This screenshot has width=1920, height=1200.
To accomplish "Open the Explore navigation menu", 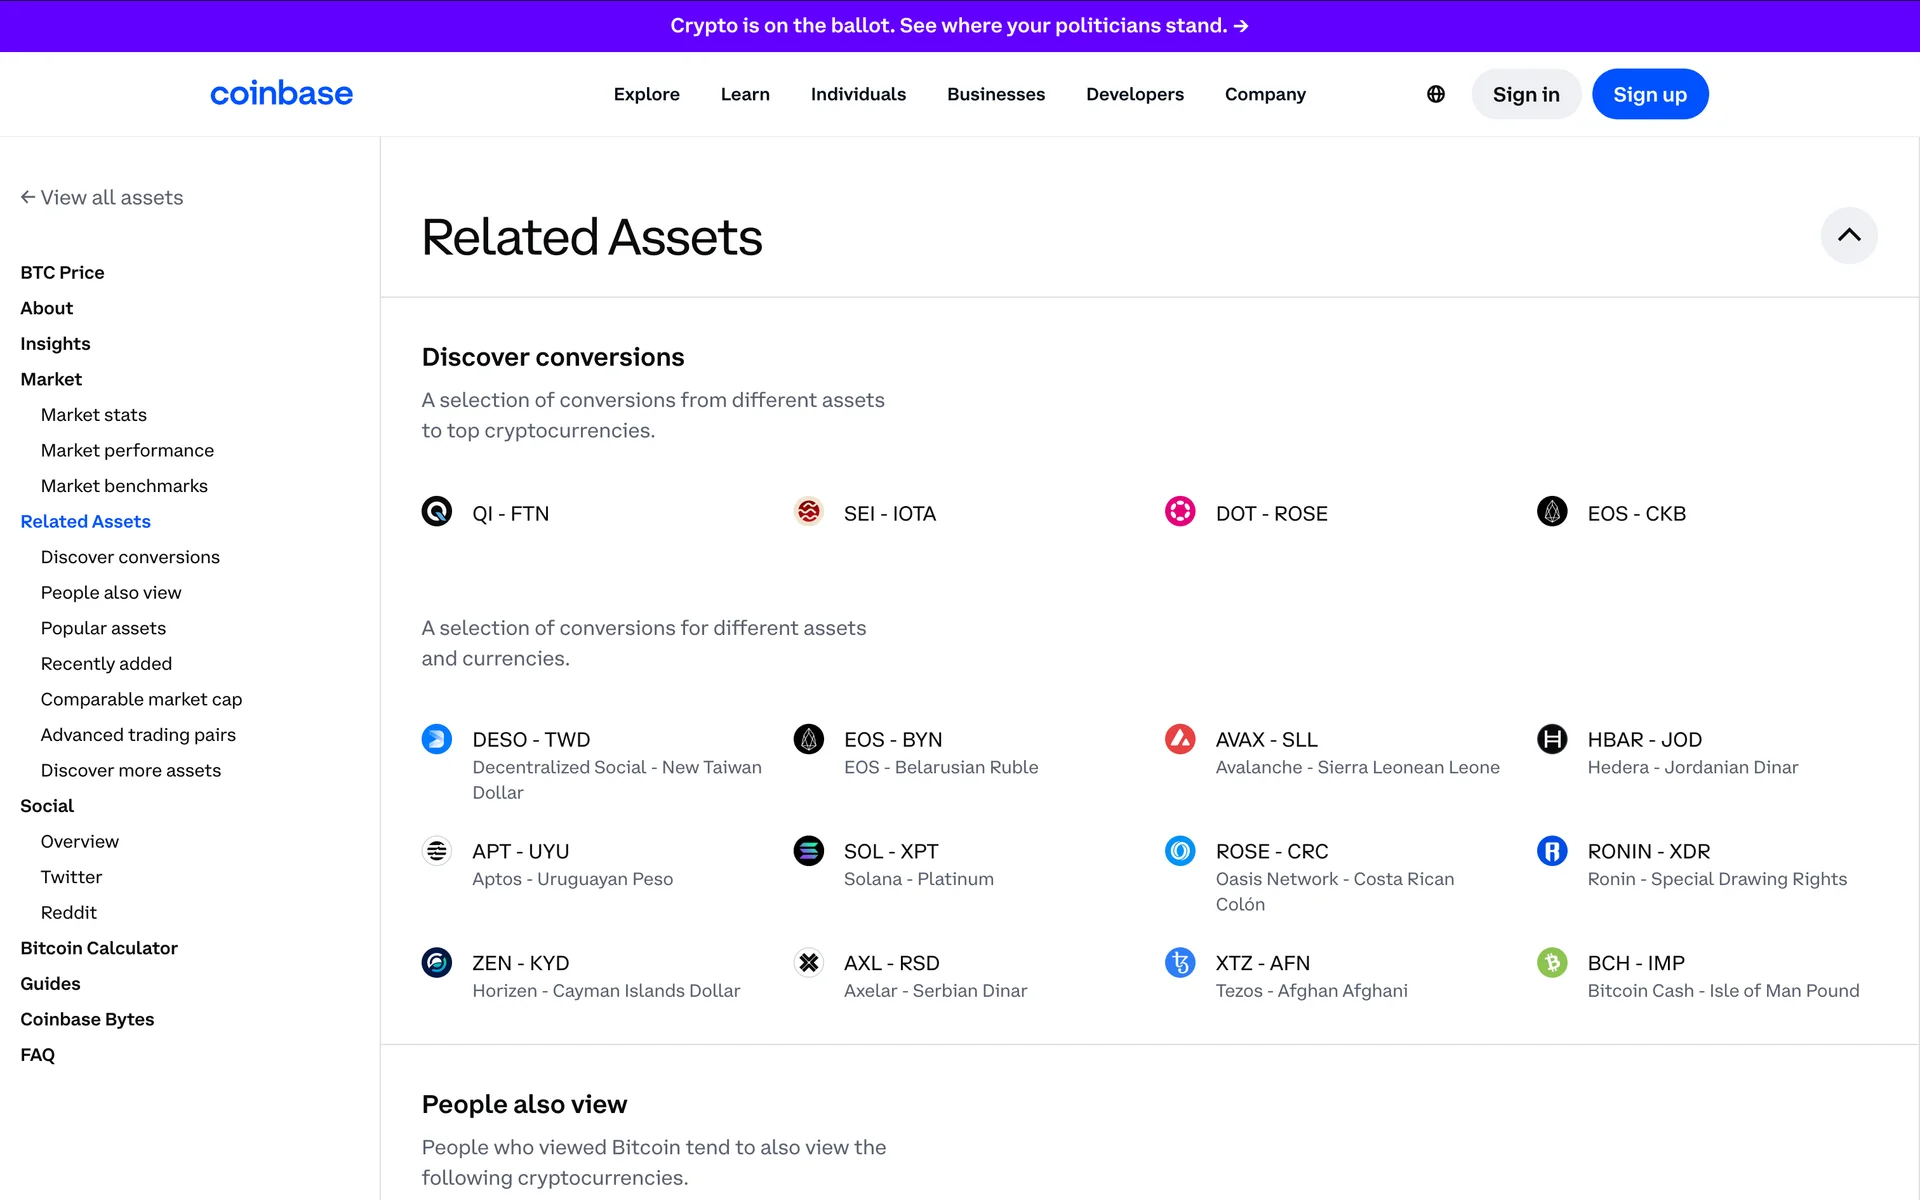I will (x=646, y=94).
